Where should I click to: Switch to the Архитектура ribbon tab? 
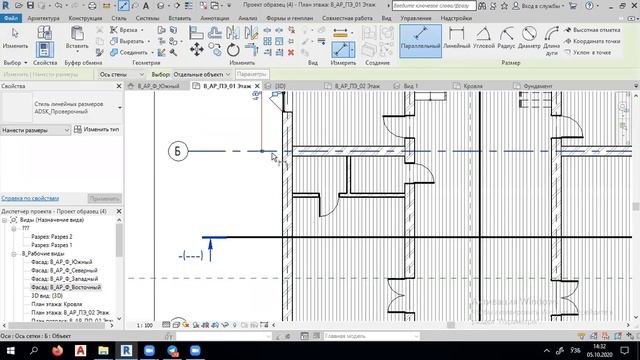[x=43, y=18]
